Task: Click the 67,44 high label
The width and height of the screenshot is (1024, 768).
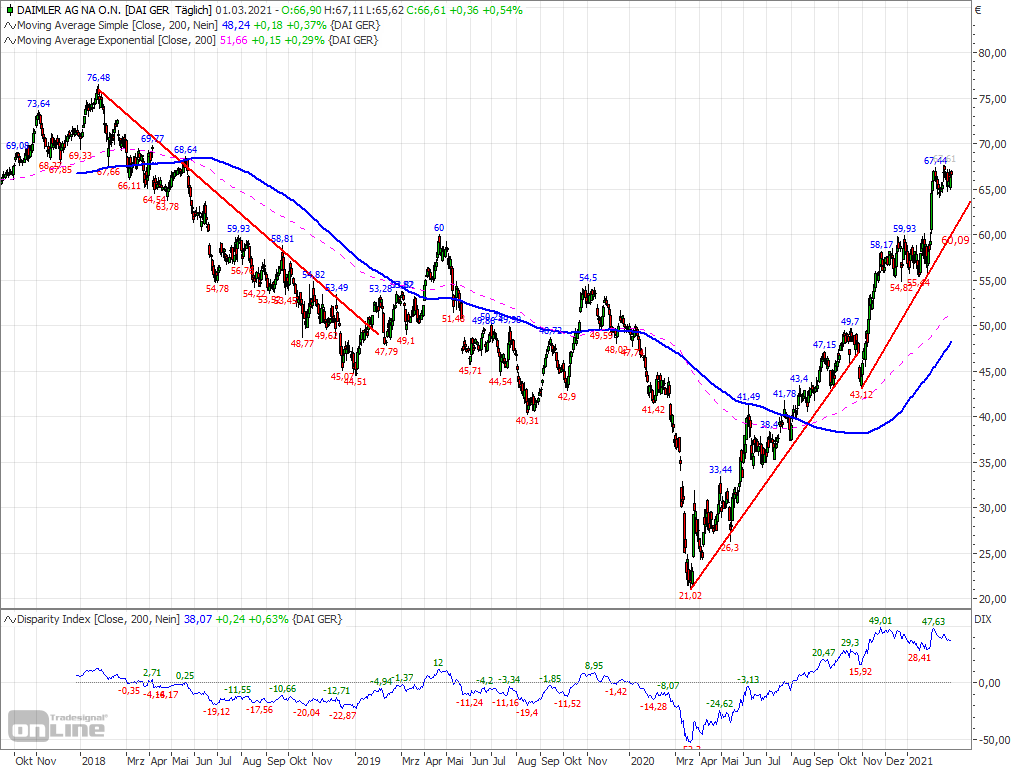Action: (x=935, y=161)
